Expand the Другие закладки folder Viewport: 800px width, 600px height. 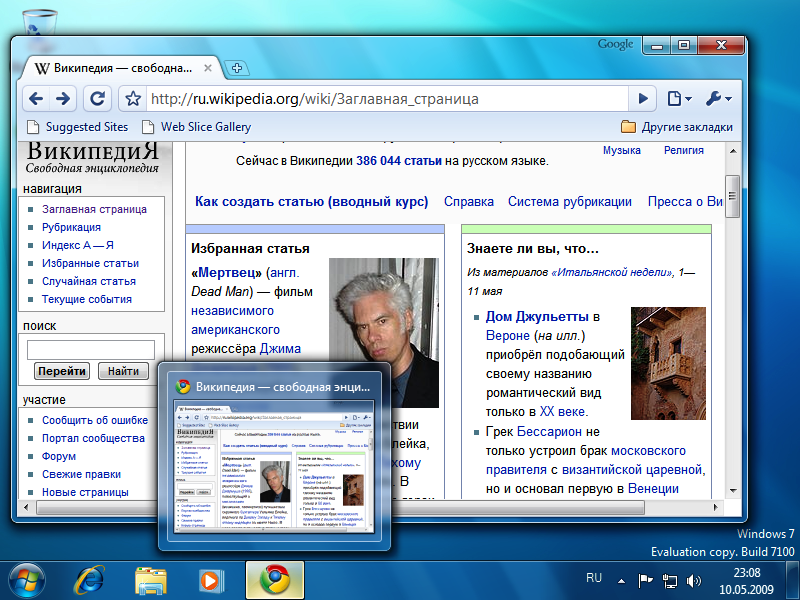click(x=677, y=127)
